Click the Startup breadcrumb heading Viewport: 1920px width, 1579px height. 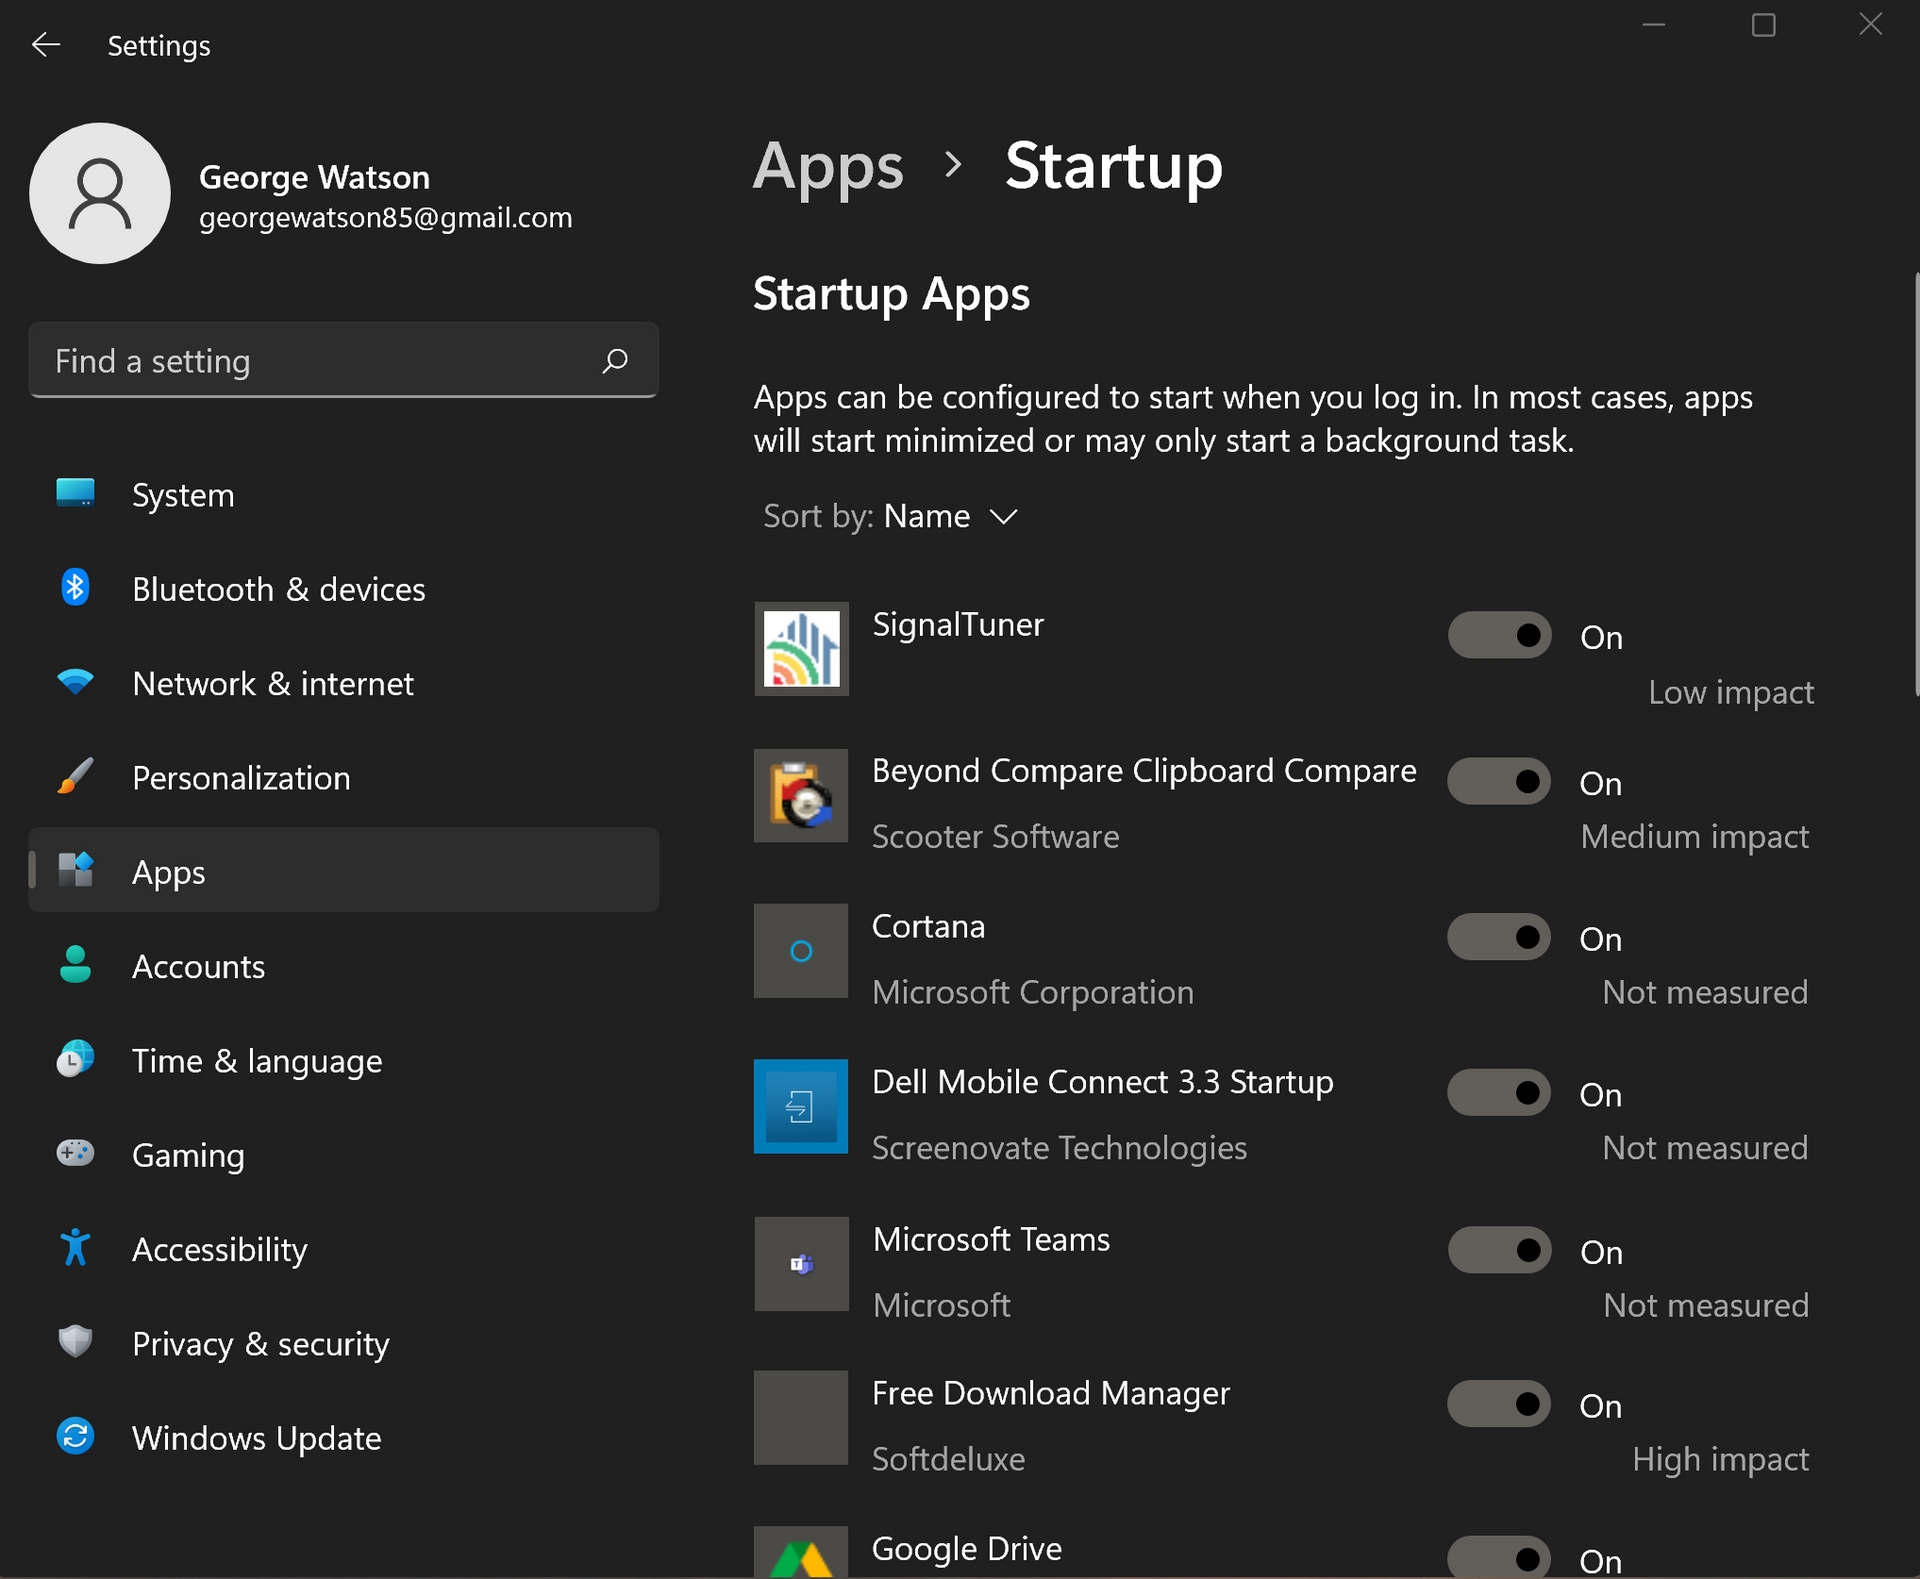coord(1114,166)
